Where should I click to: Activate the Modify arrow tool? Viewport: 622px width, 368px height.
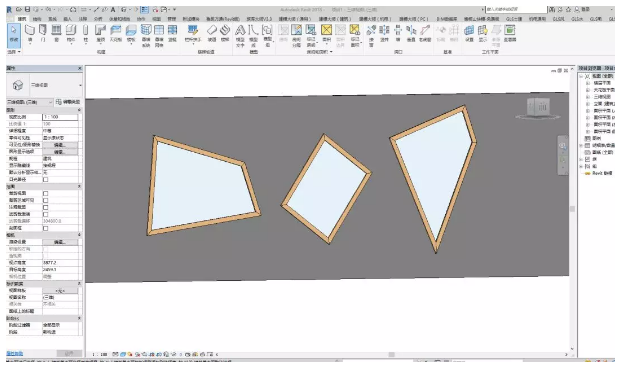13,34
